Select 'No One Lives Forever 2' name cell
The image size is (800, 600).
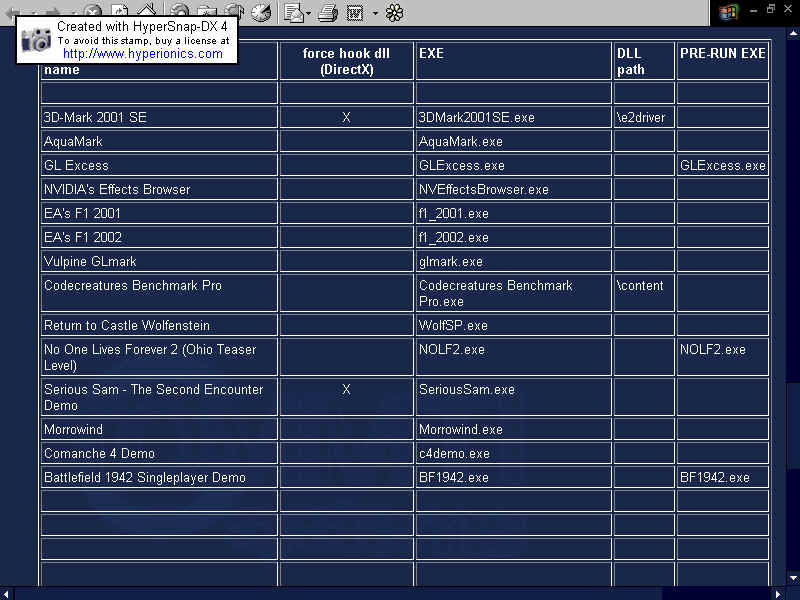(x=159, y=357)
